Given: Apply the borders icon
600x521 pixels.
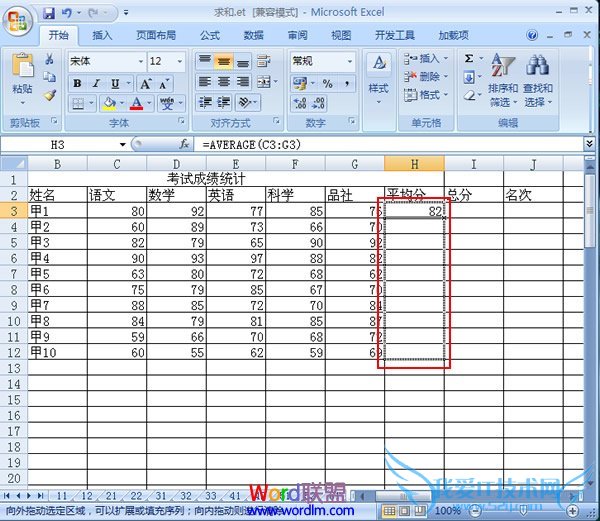Looking at the screenshot, I should 78,103.
